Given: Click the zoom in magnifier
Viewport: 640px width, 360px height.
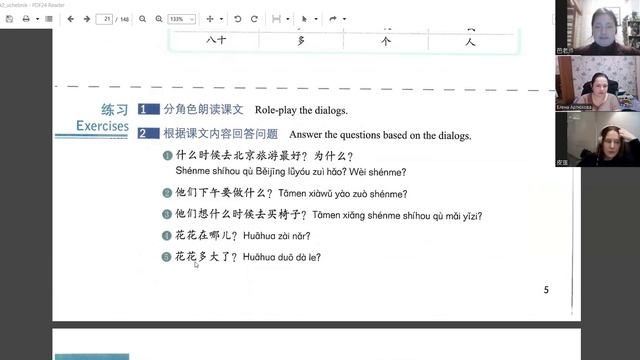Looking at the screenshot, I should pos(159,19).
